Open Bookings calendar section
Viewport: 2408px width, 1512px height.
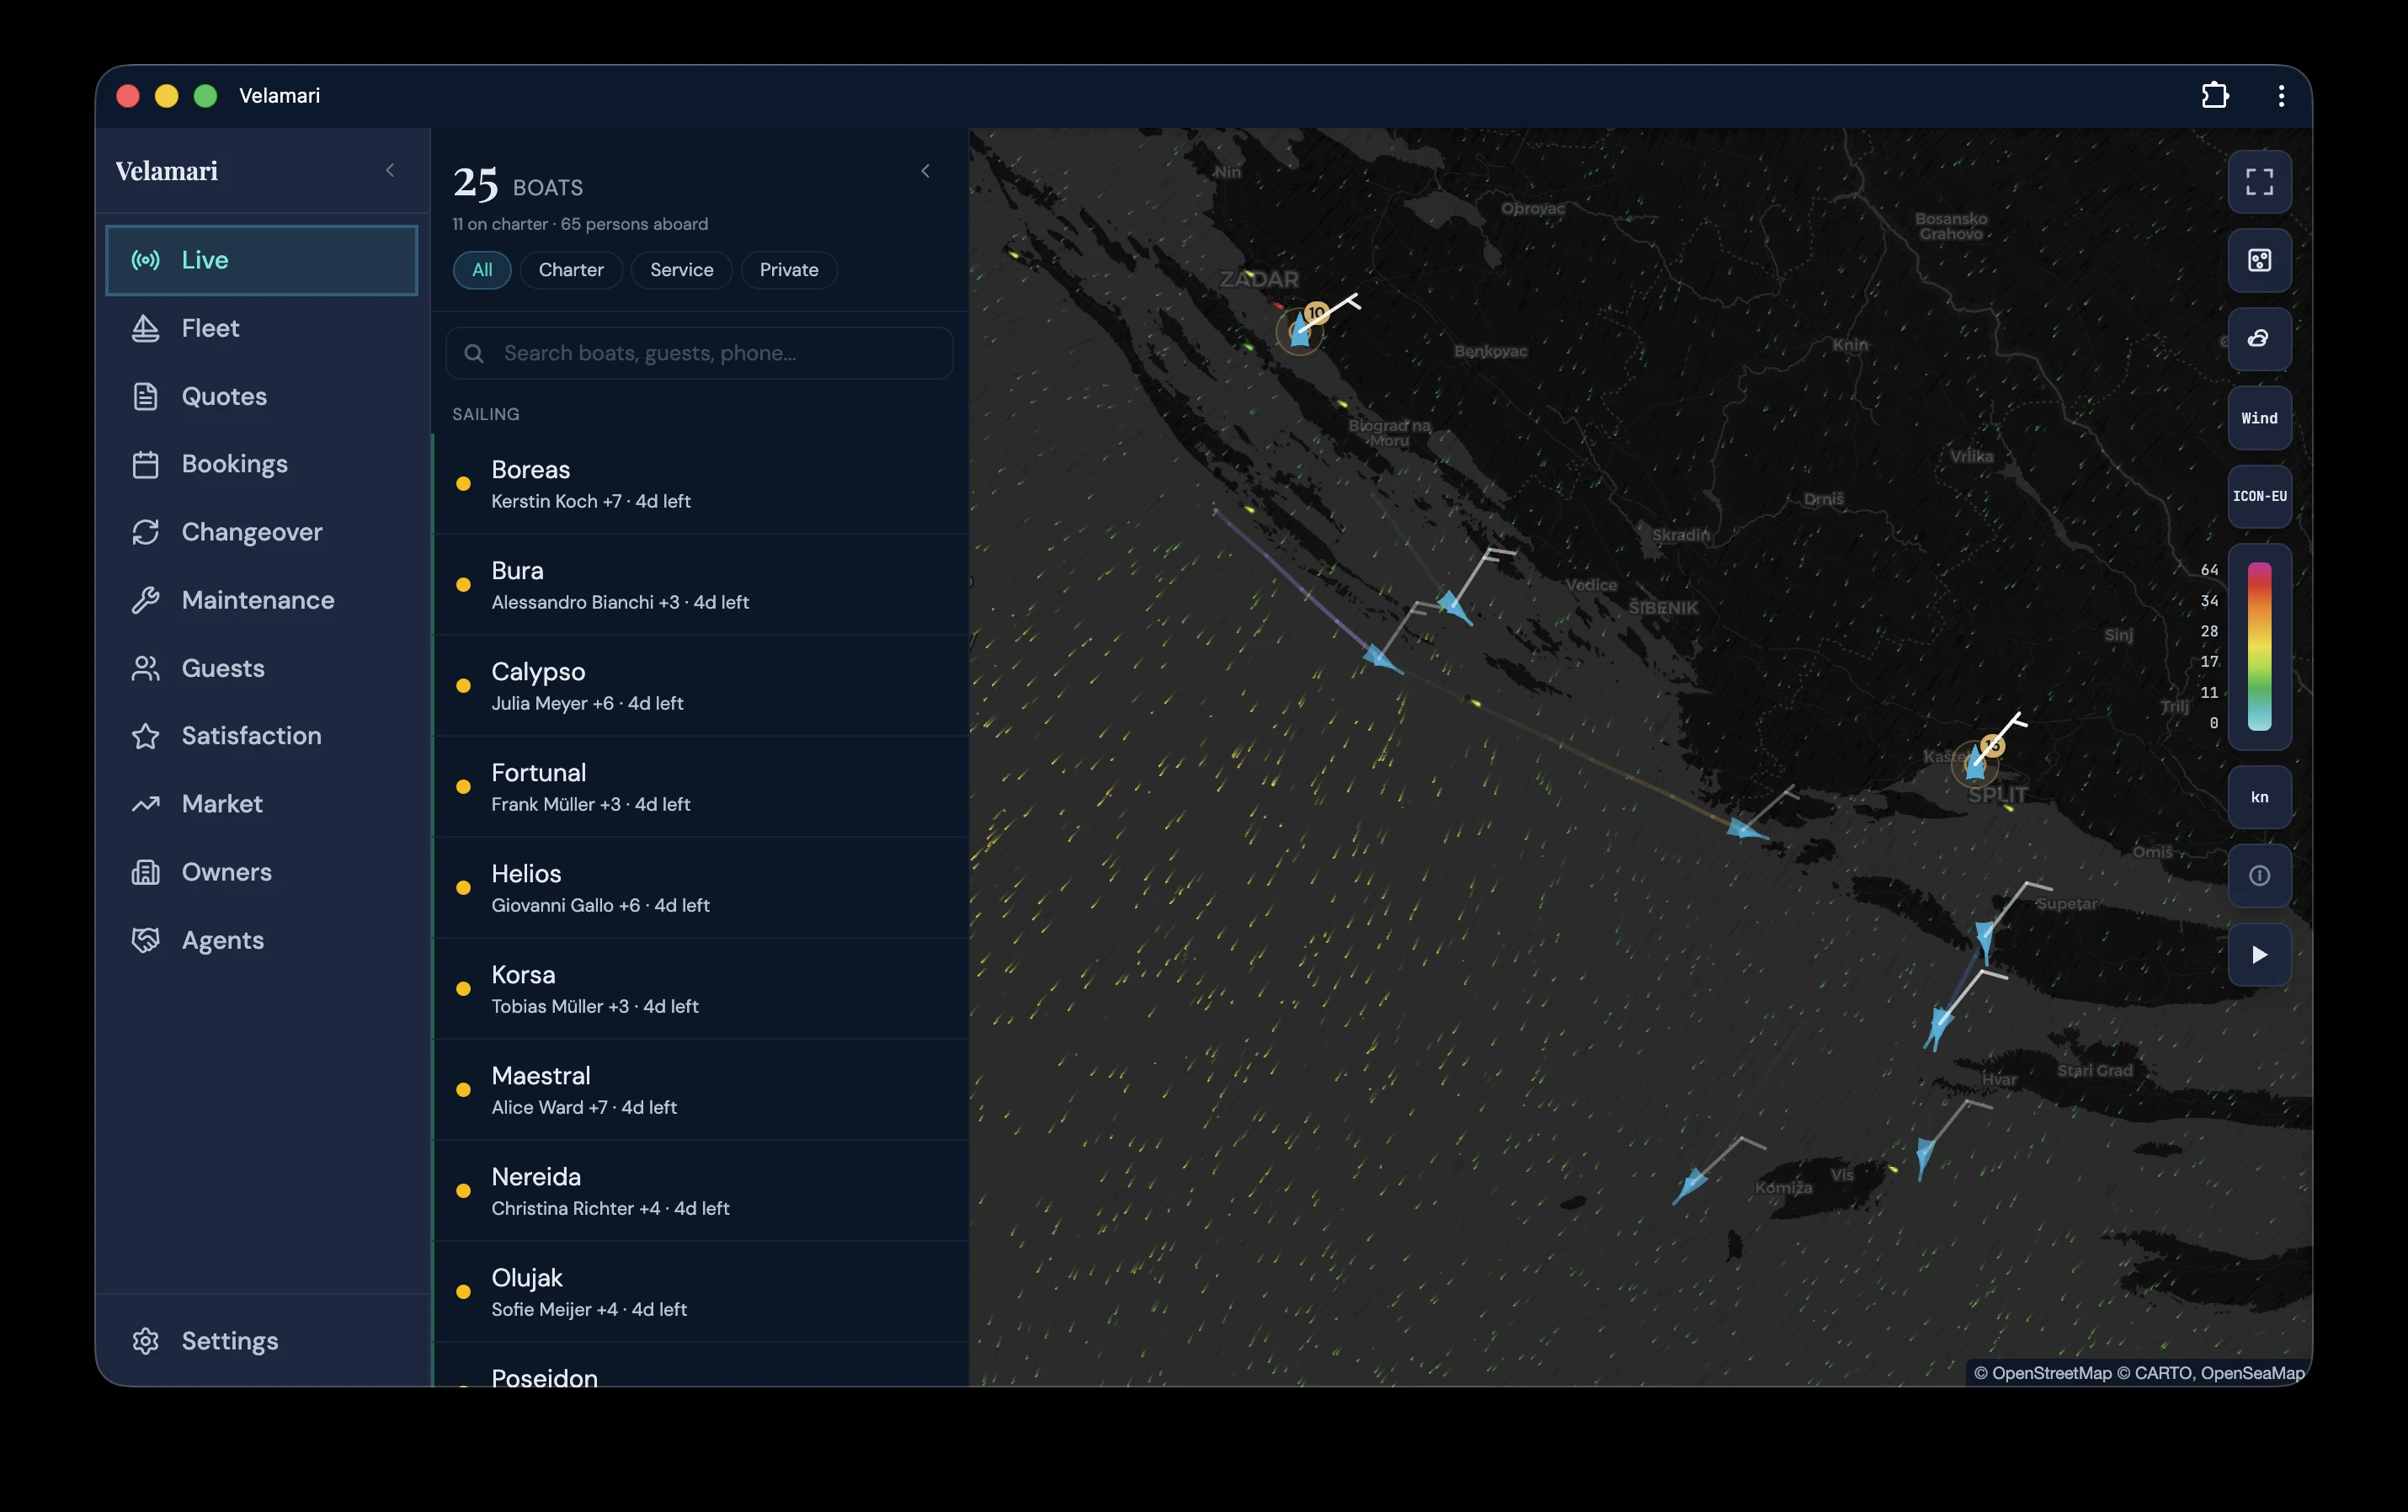tap(261, 464)
